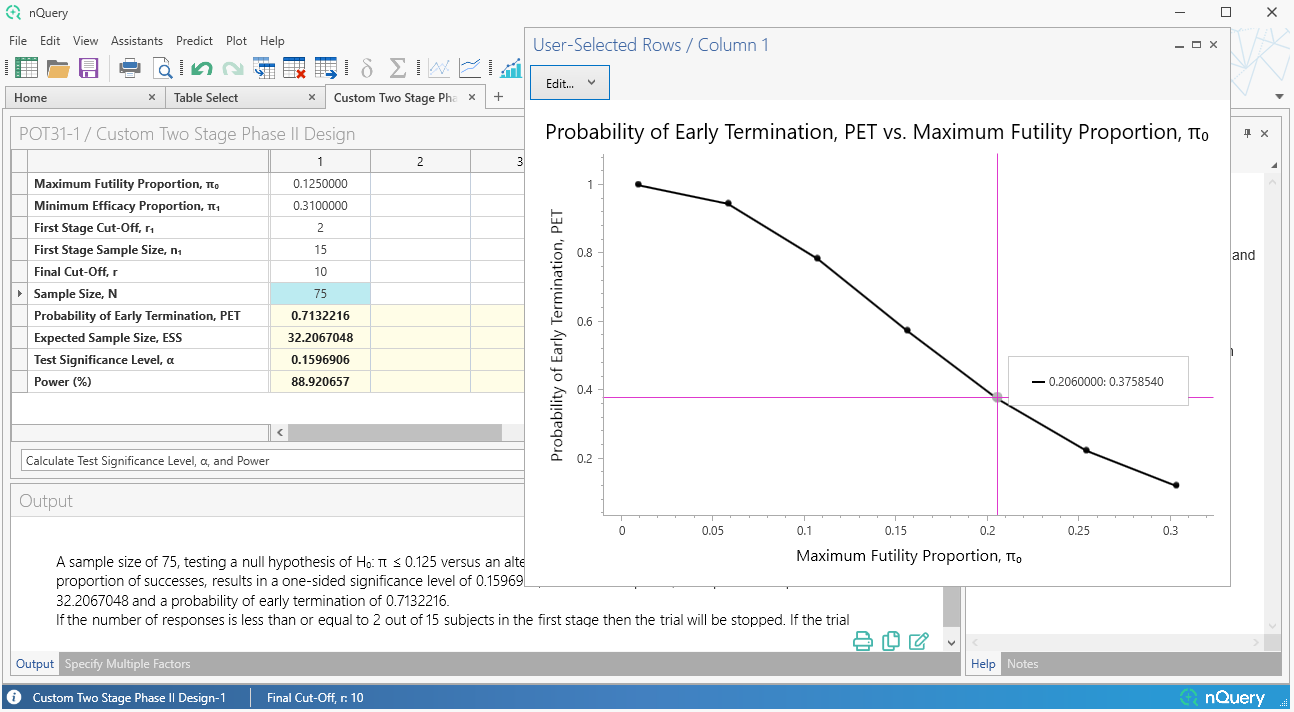Open the Predict menu
This screenshot has width=1294, height=712.
194,41
